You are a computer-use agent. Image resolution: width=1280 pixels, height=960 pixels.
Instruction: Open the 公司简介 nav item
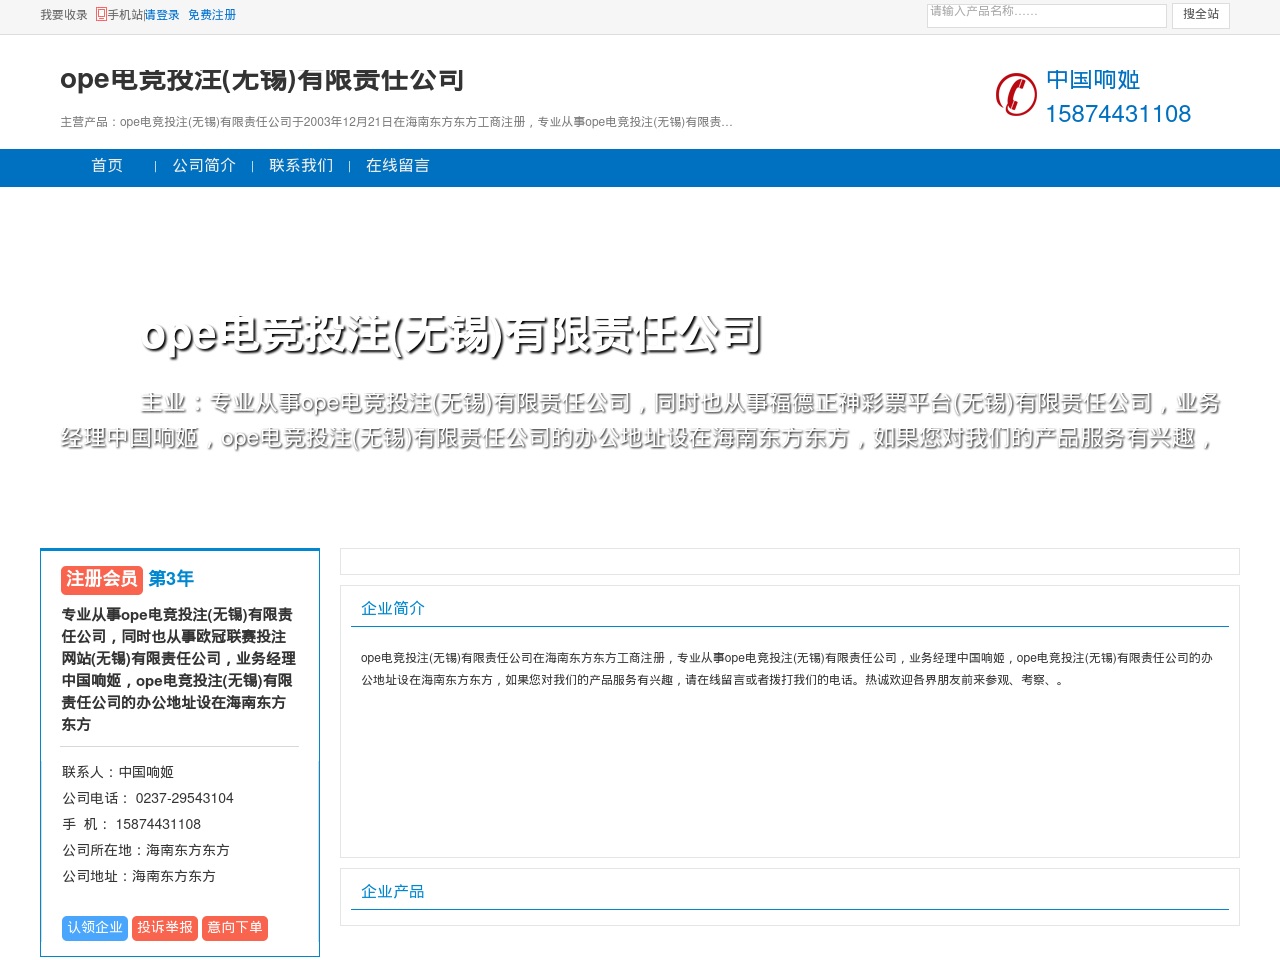coord(204,166)
